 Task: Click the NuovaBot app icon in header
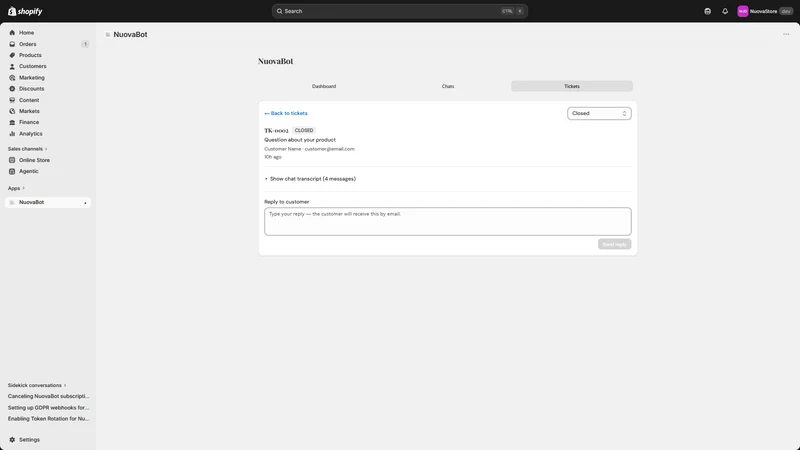coord(108,35)
